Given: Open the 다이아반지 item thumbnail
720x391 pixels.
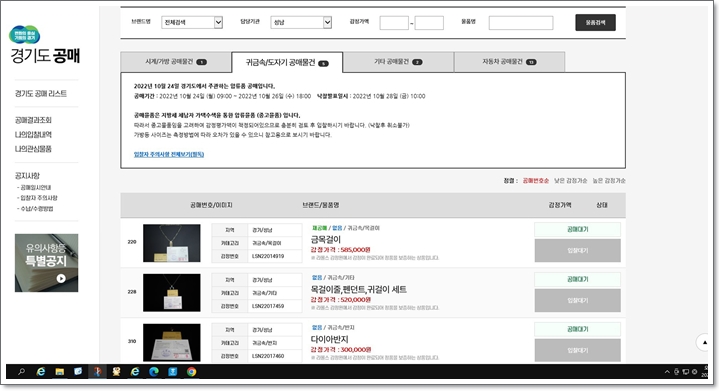Looking at the screenshot, I should (x=172, y=342).
